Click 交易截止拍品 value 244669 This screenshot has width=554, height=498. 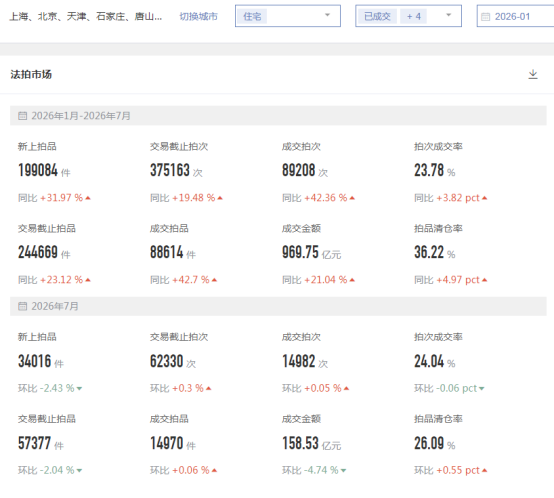click(38, 252)
